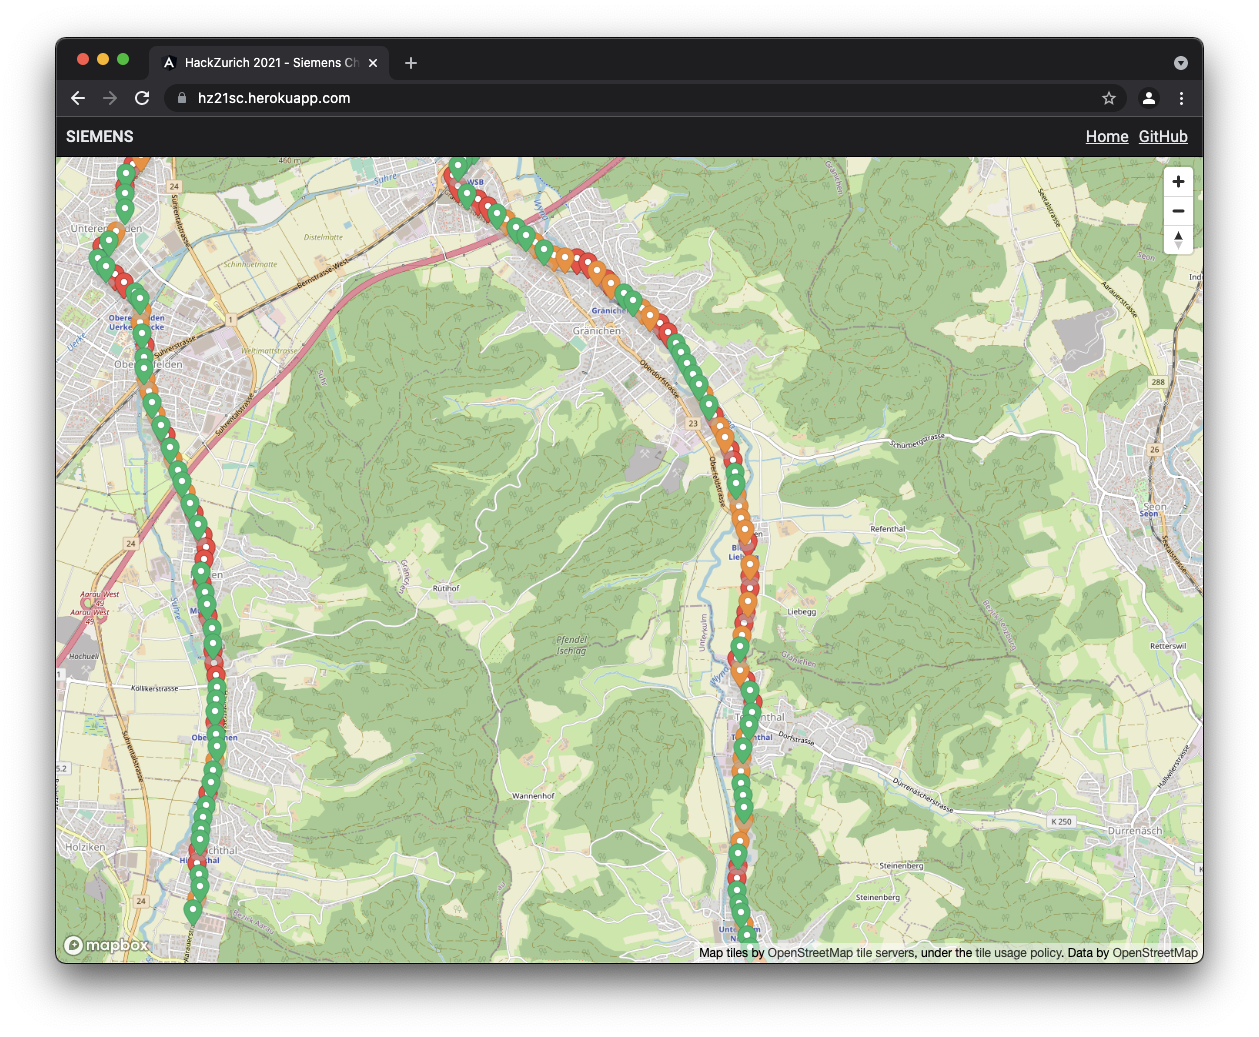Open the GitHub link
Image resolution: width=1259 pixels, height=1037 pixels.
[x=1163, y=137]
